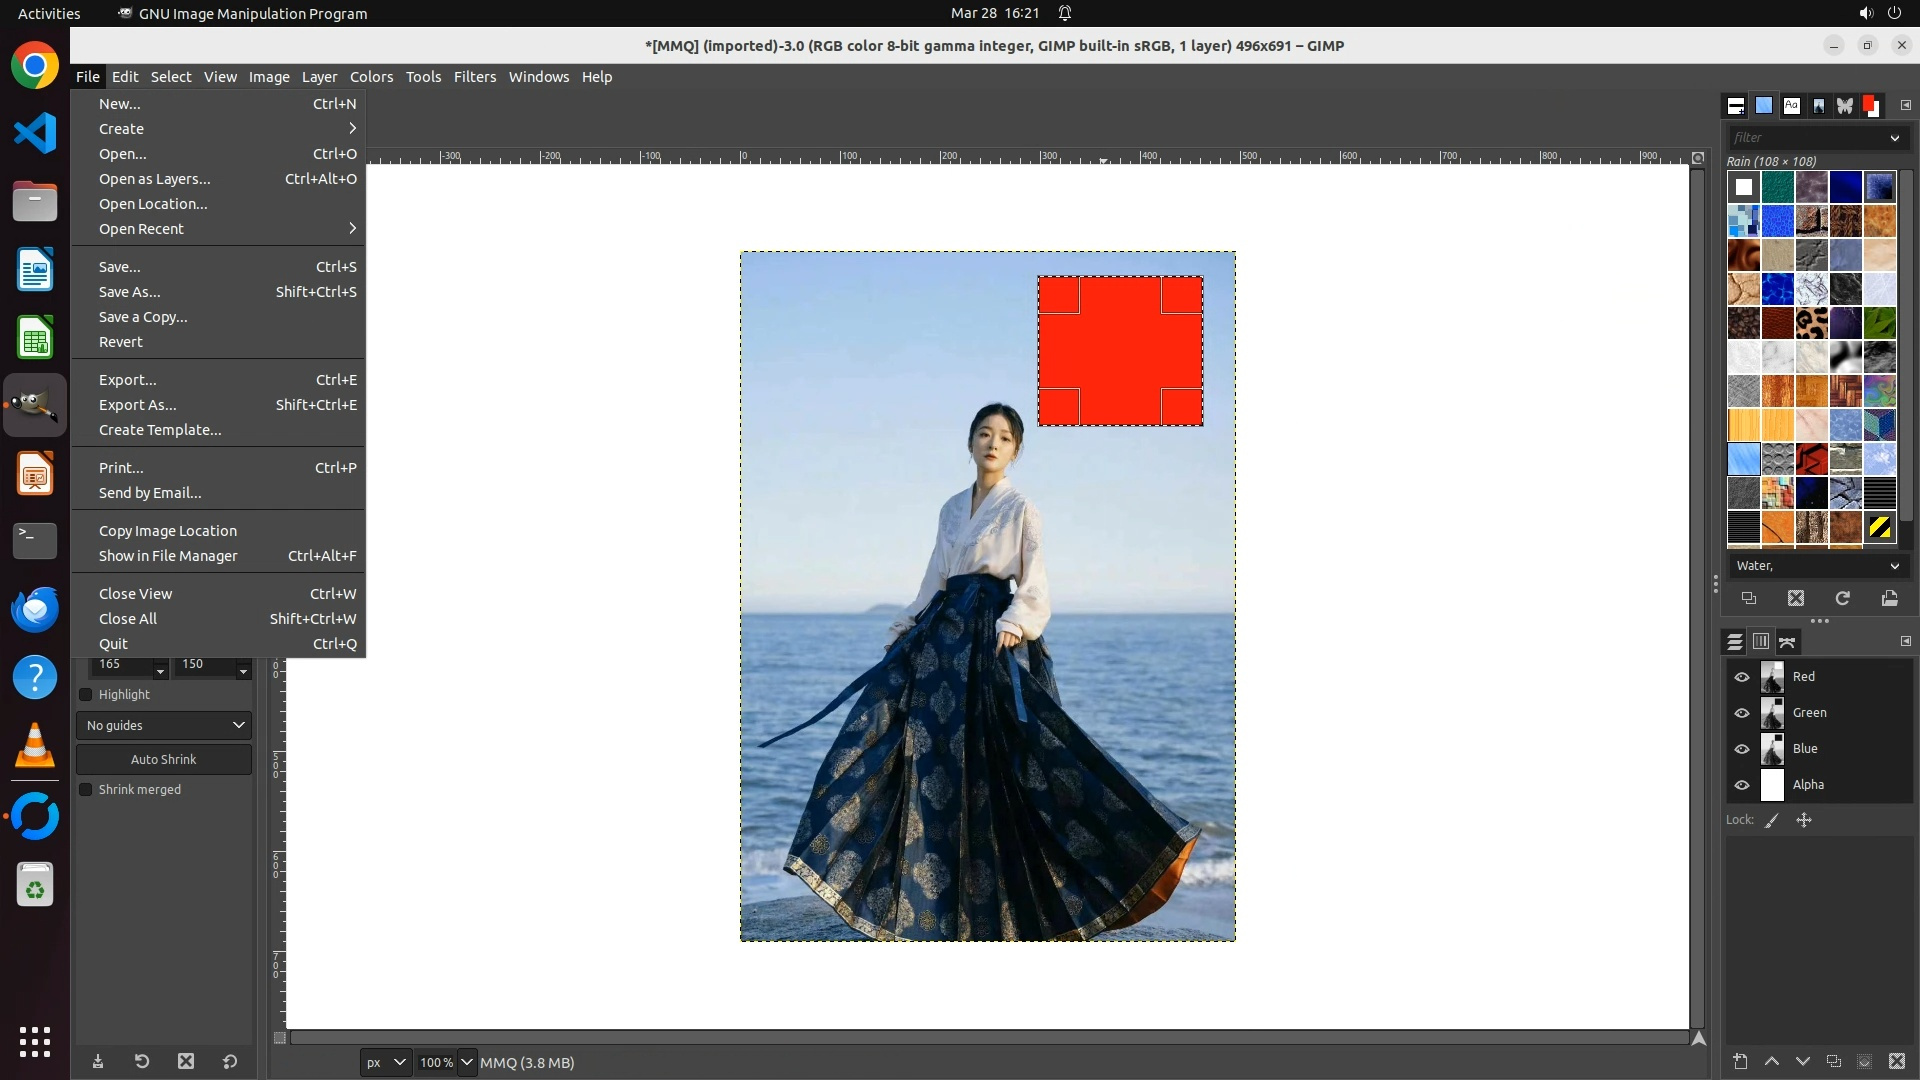
Task: Click Open pattern as image icon
Action: (1889, 598)
